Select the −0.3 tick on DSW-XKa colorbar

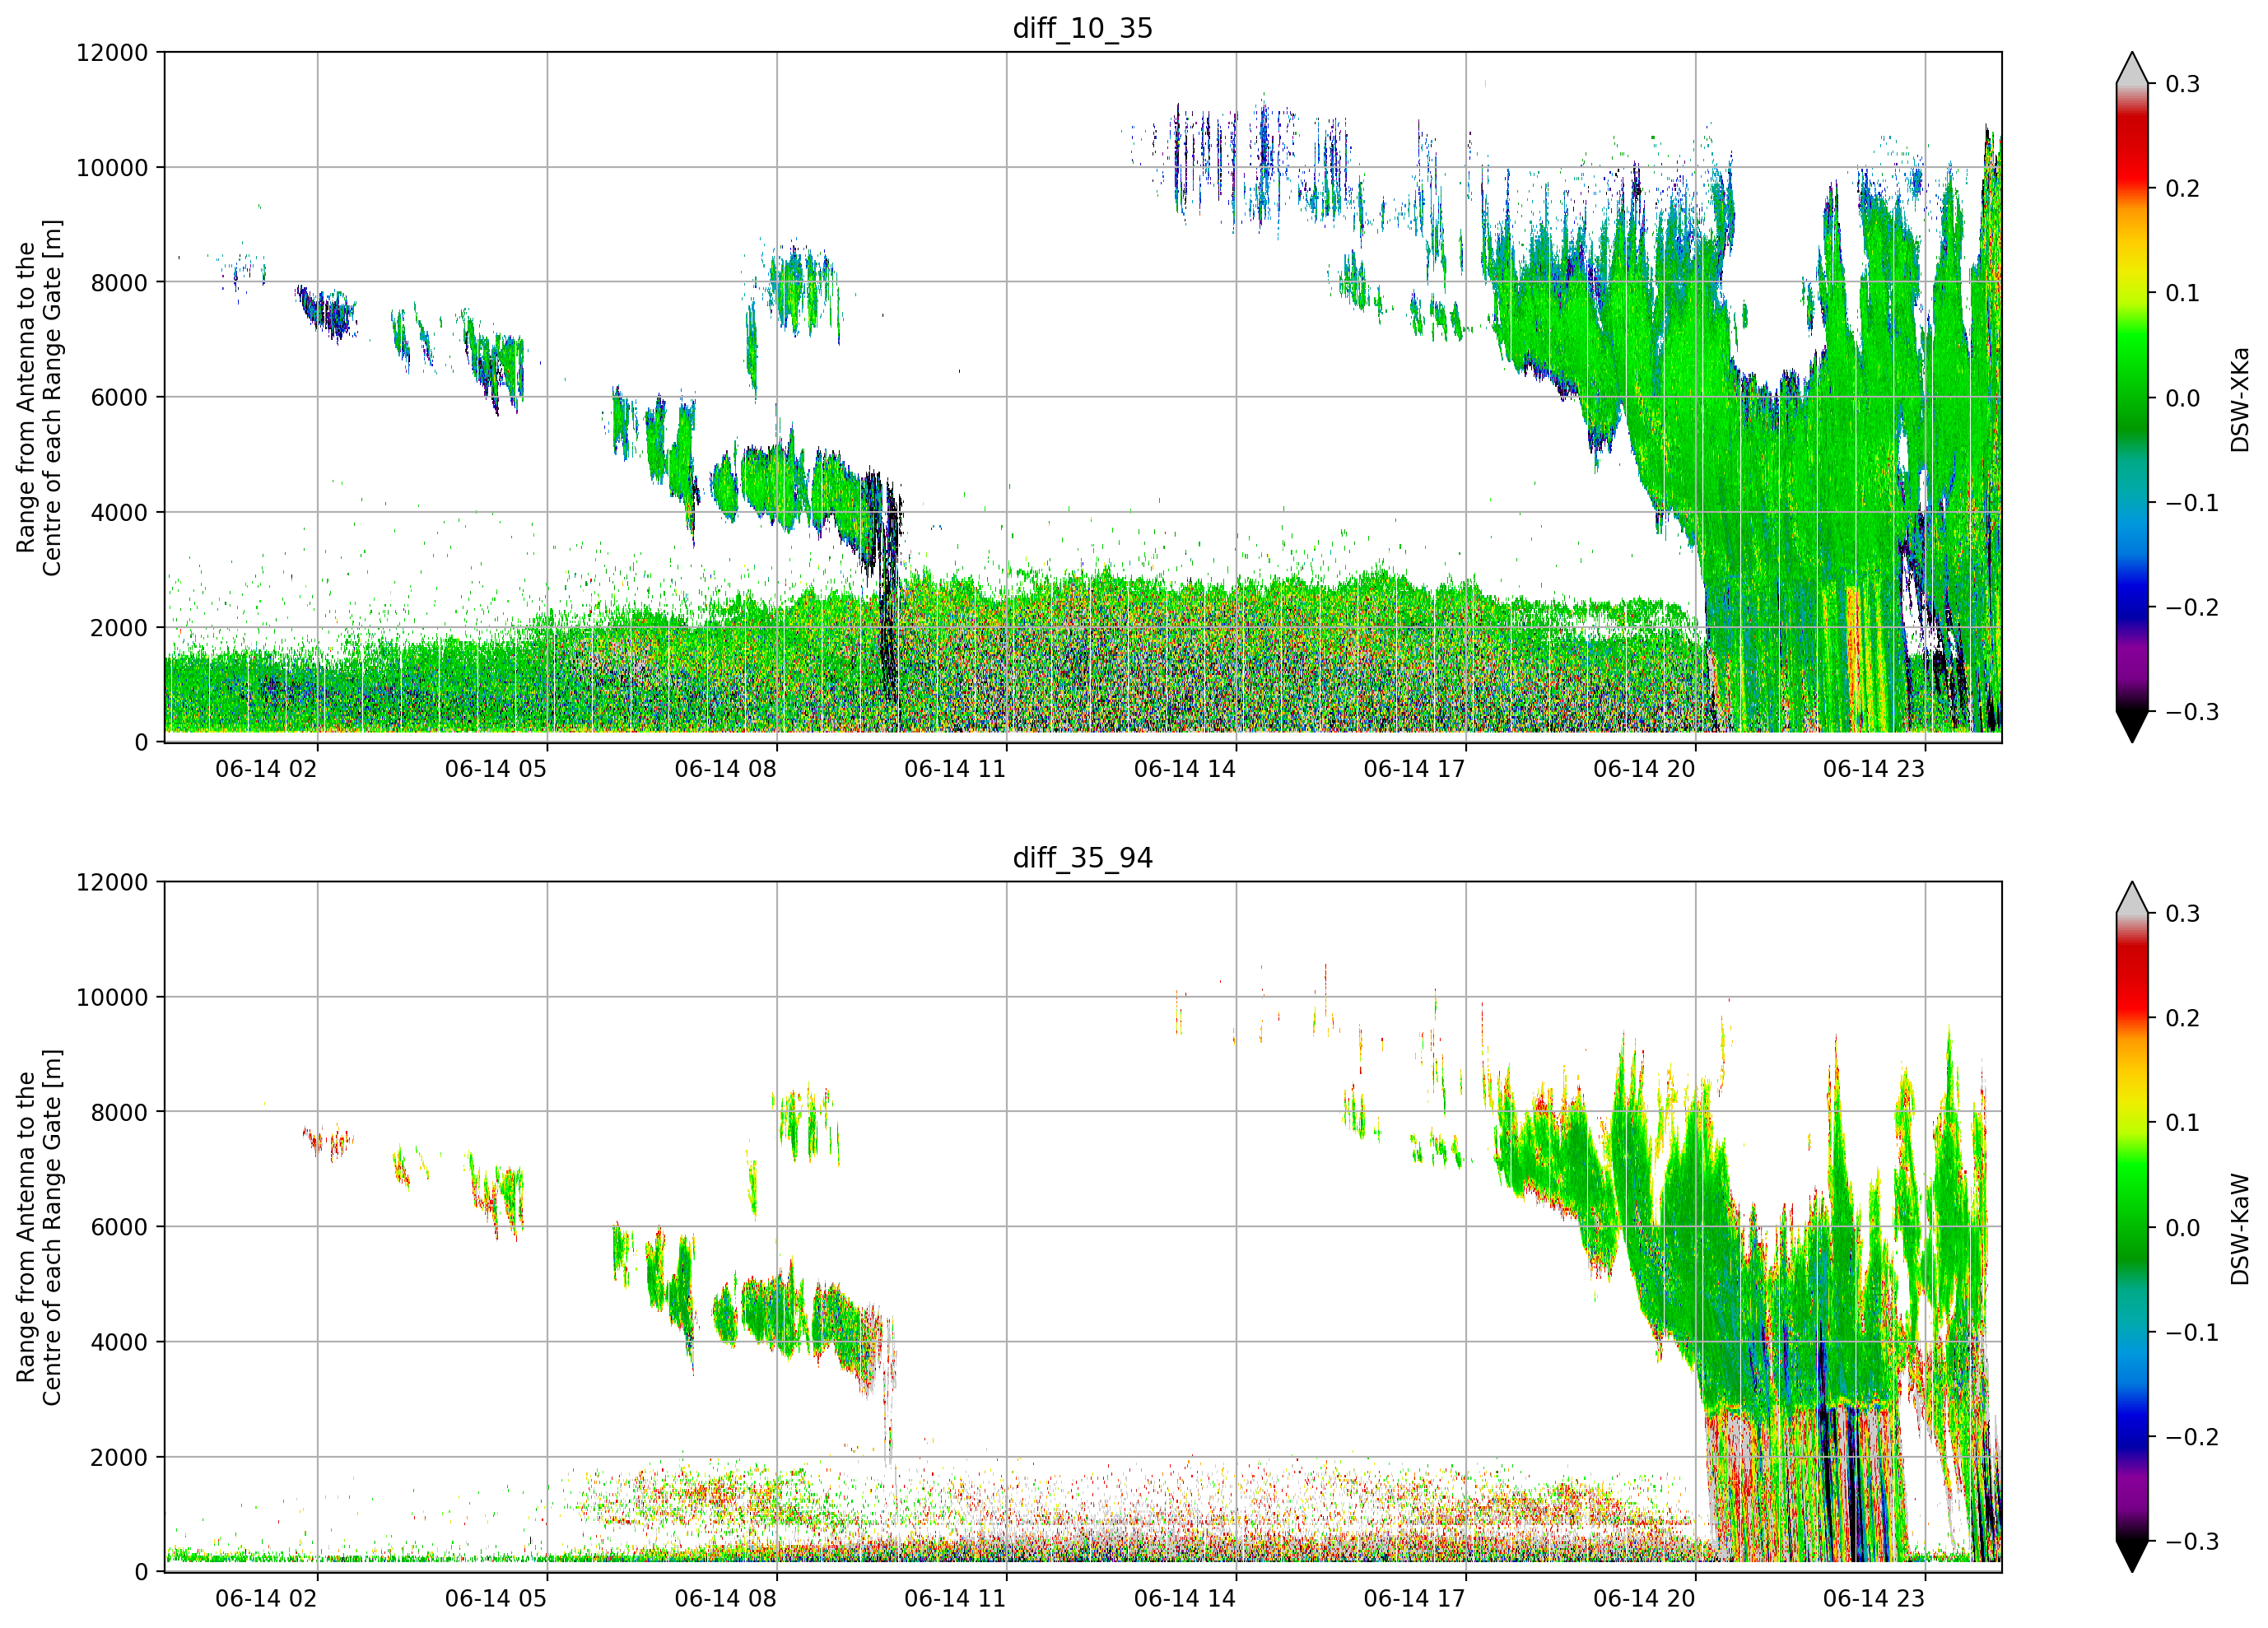click(x=2192, y=712)
